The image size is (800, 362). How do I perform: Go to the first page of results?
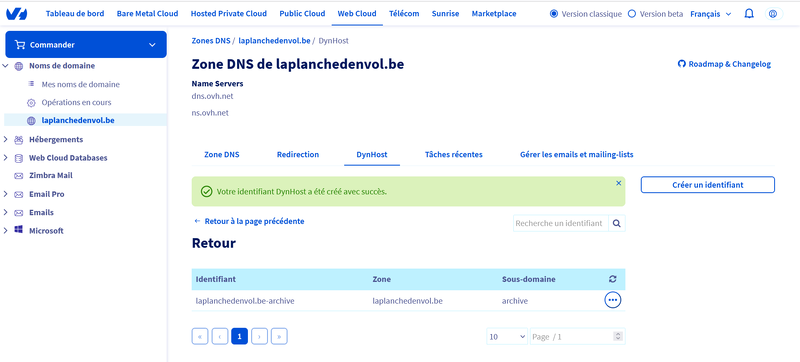(x=200, y=337)
